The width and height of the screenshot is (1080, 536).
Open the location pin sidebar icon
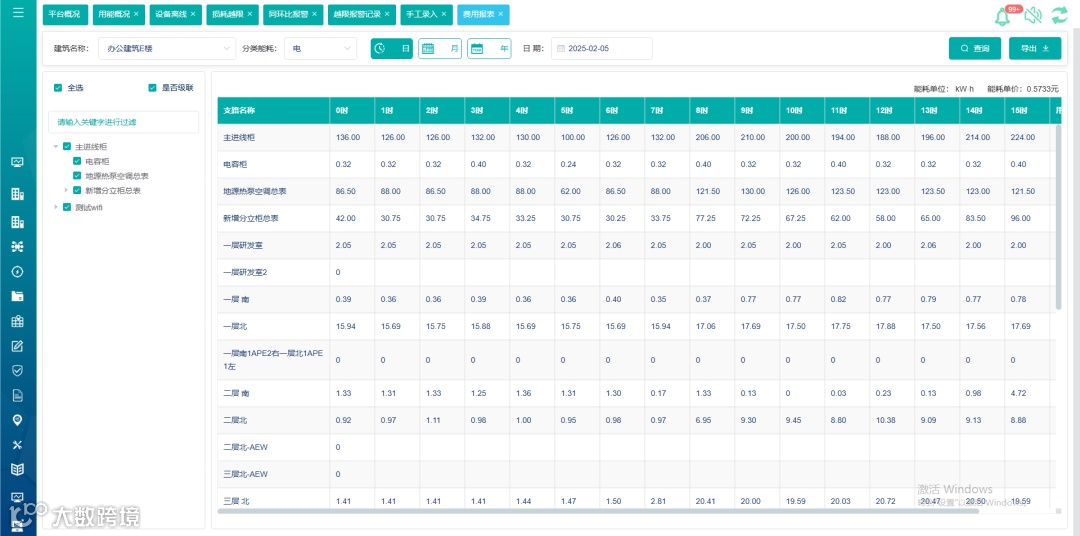pos(18,420)
